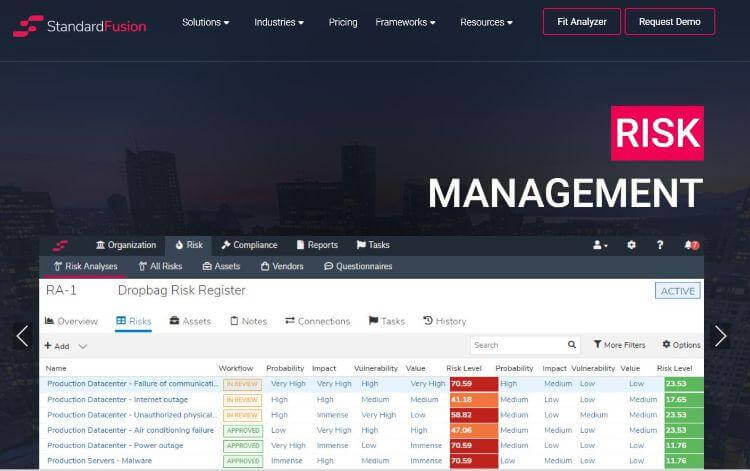
Task: Open the Overview tab
Action: (71, 321)
